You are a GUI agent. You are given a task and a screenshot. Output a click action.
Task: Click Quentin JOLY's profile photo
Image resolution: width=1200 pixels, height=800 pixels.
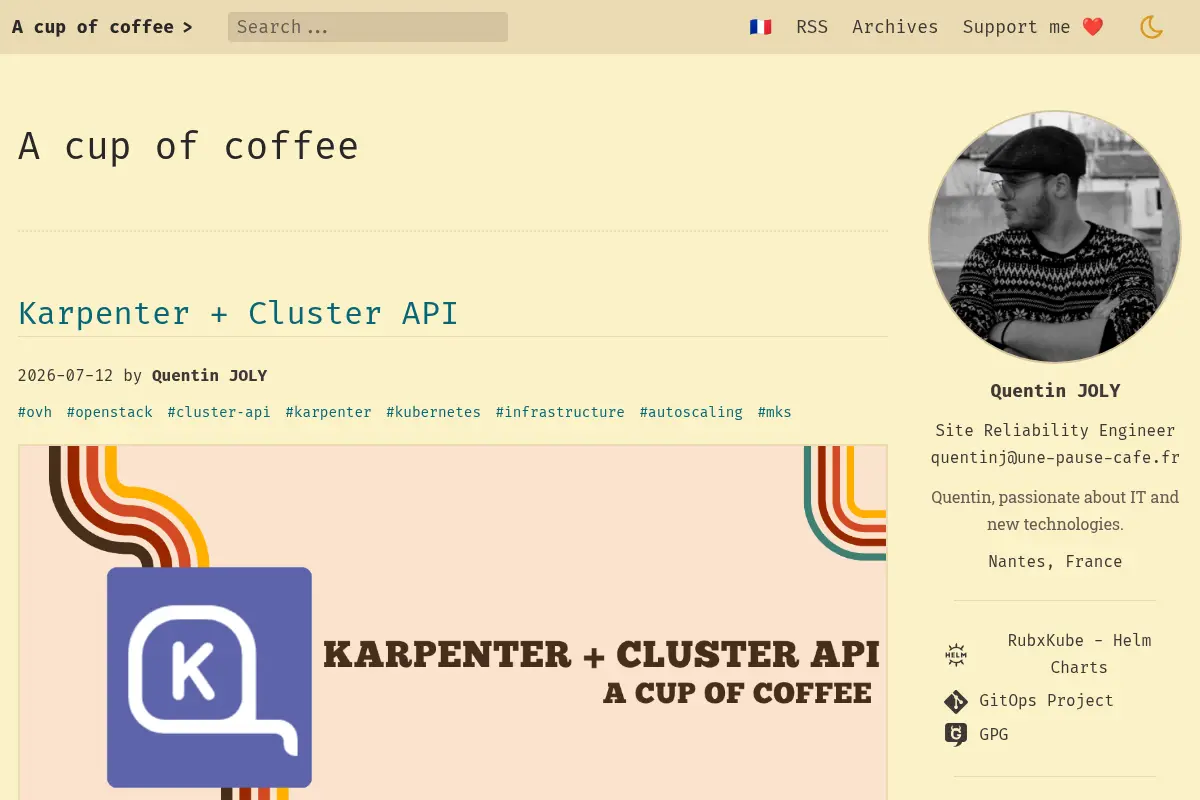tap(1055, 236)
